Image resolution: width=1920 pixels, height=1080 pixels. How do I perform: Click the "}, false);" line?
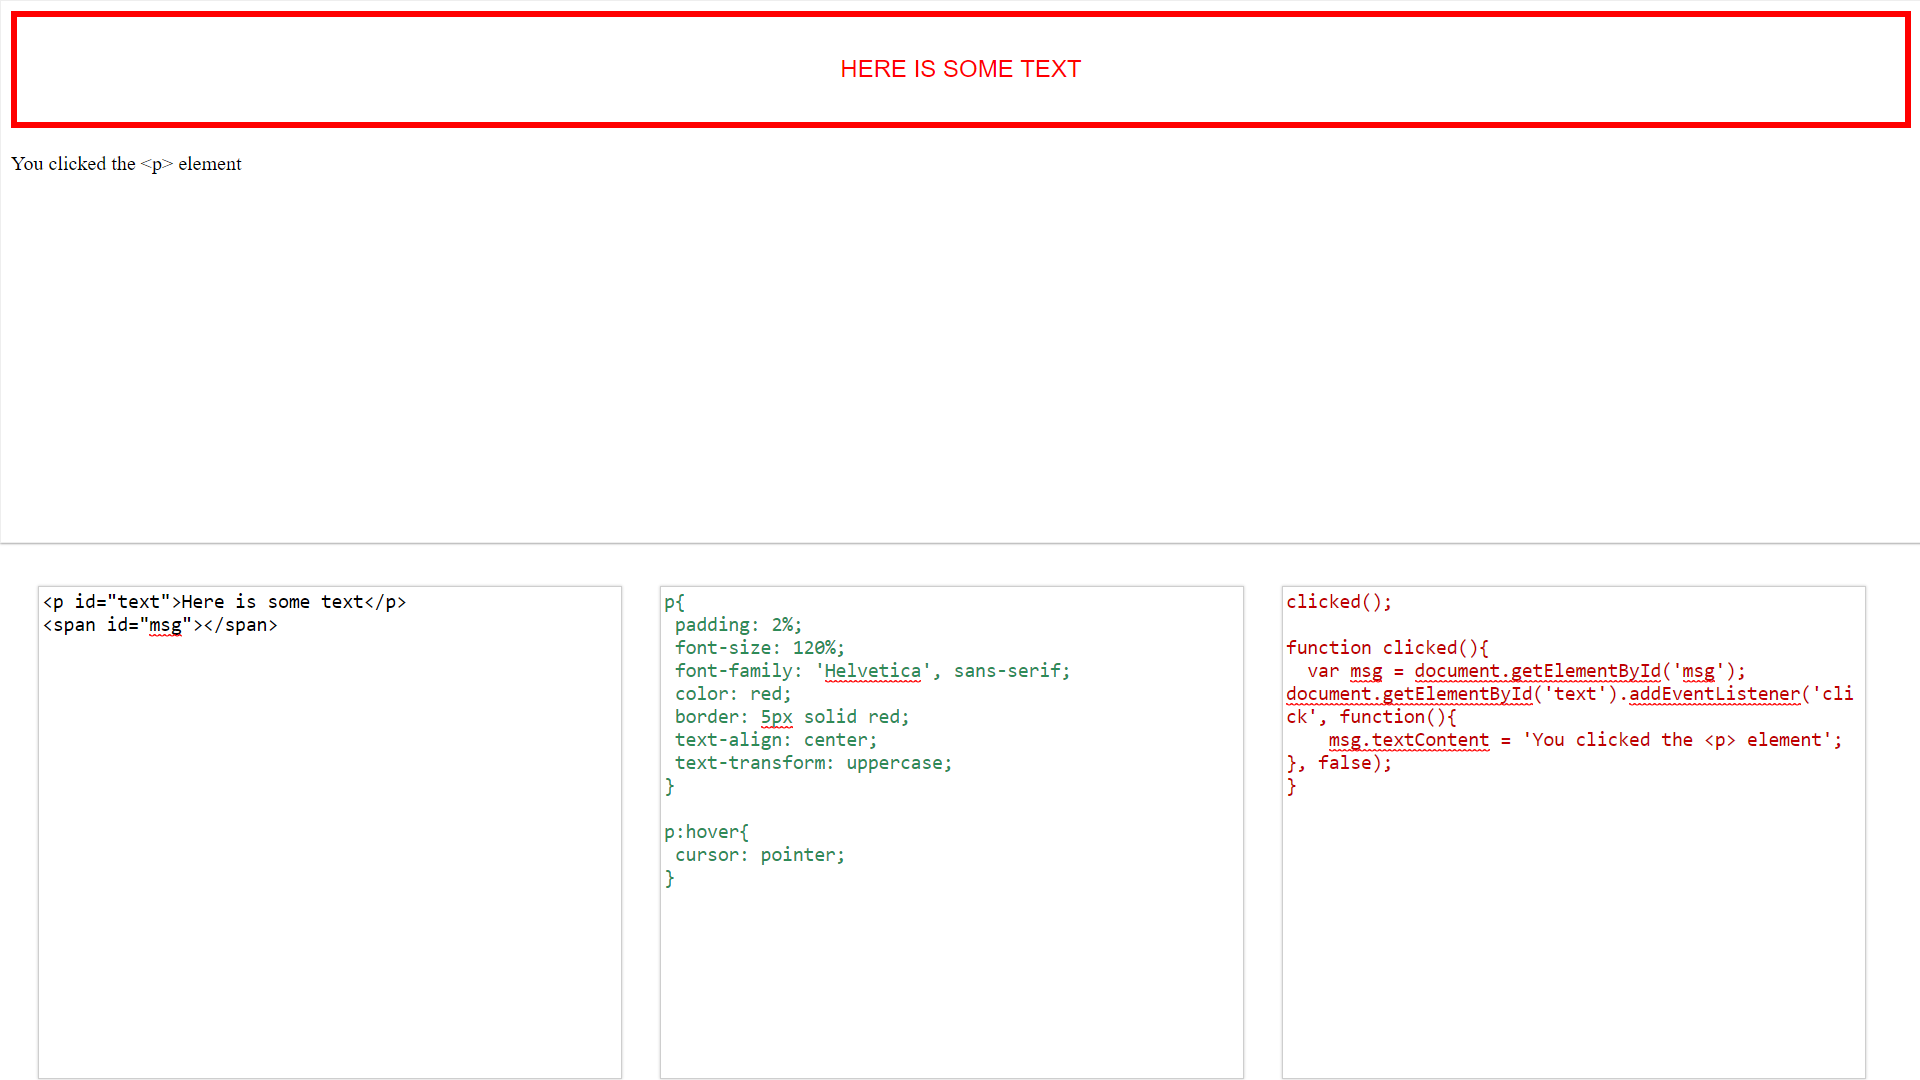coord(1339,763)
